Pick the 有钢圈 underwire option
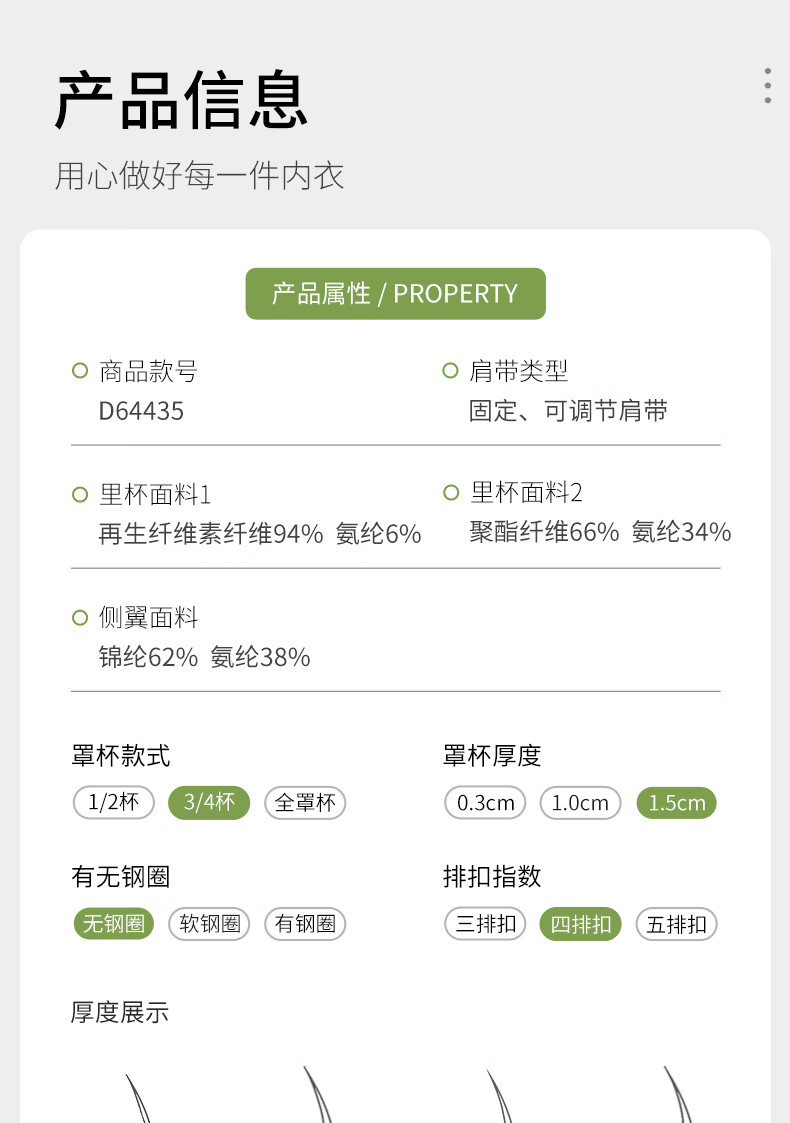790x1123 pixels. coord(305,924)
